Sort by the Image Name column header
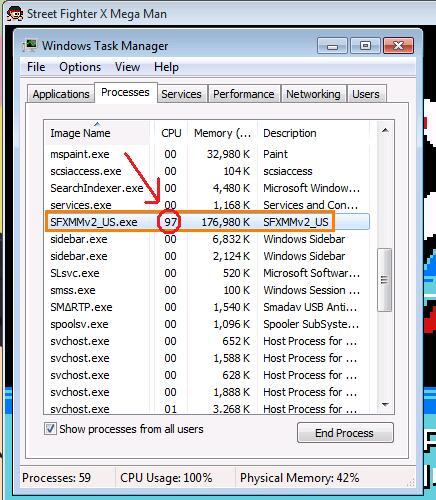436x500 pixels. coord(97,133)
